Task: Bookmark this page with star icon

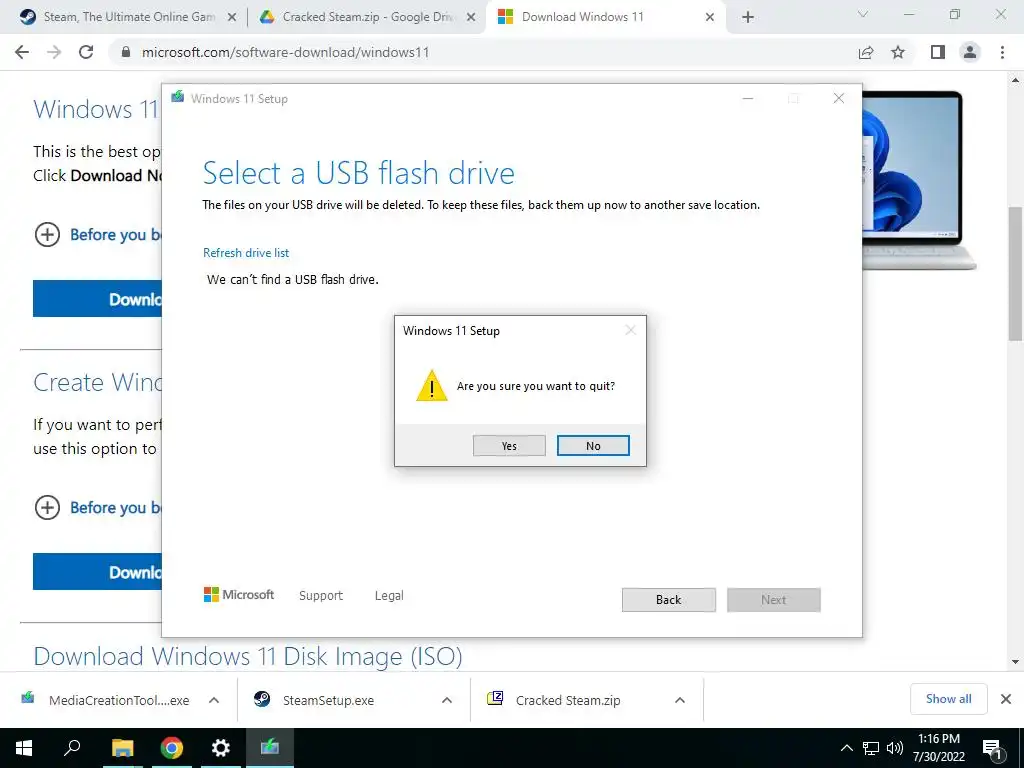Action: 898,52
